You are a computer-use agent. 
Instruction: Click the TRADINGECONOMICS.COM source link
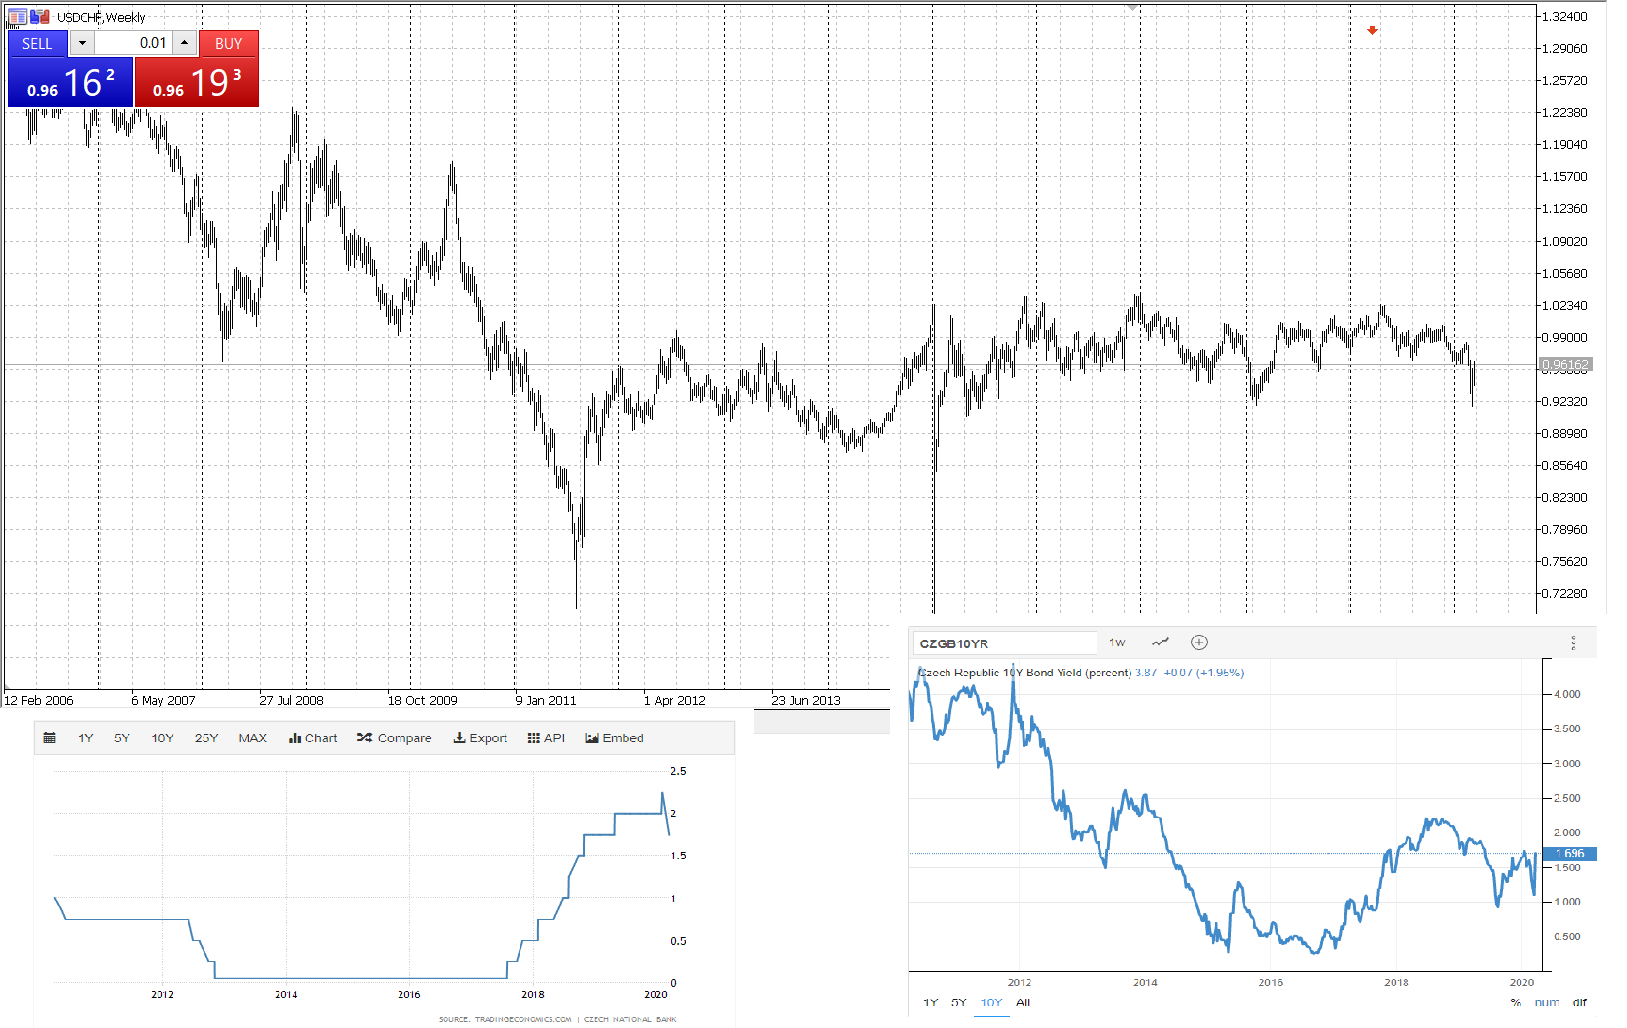tap(522, 1019)
